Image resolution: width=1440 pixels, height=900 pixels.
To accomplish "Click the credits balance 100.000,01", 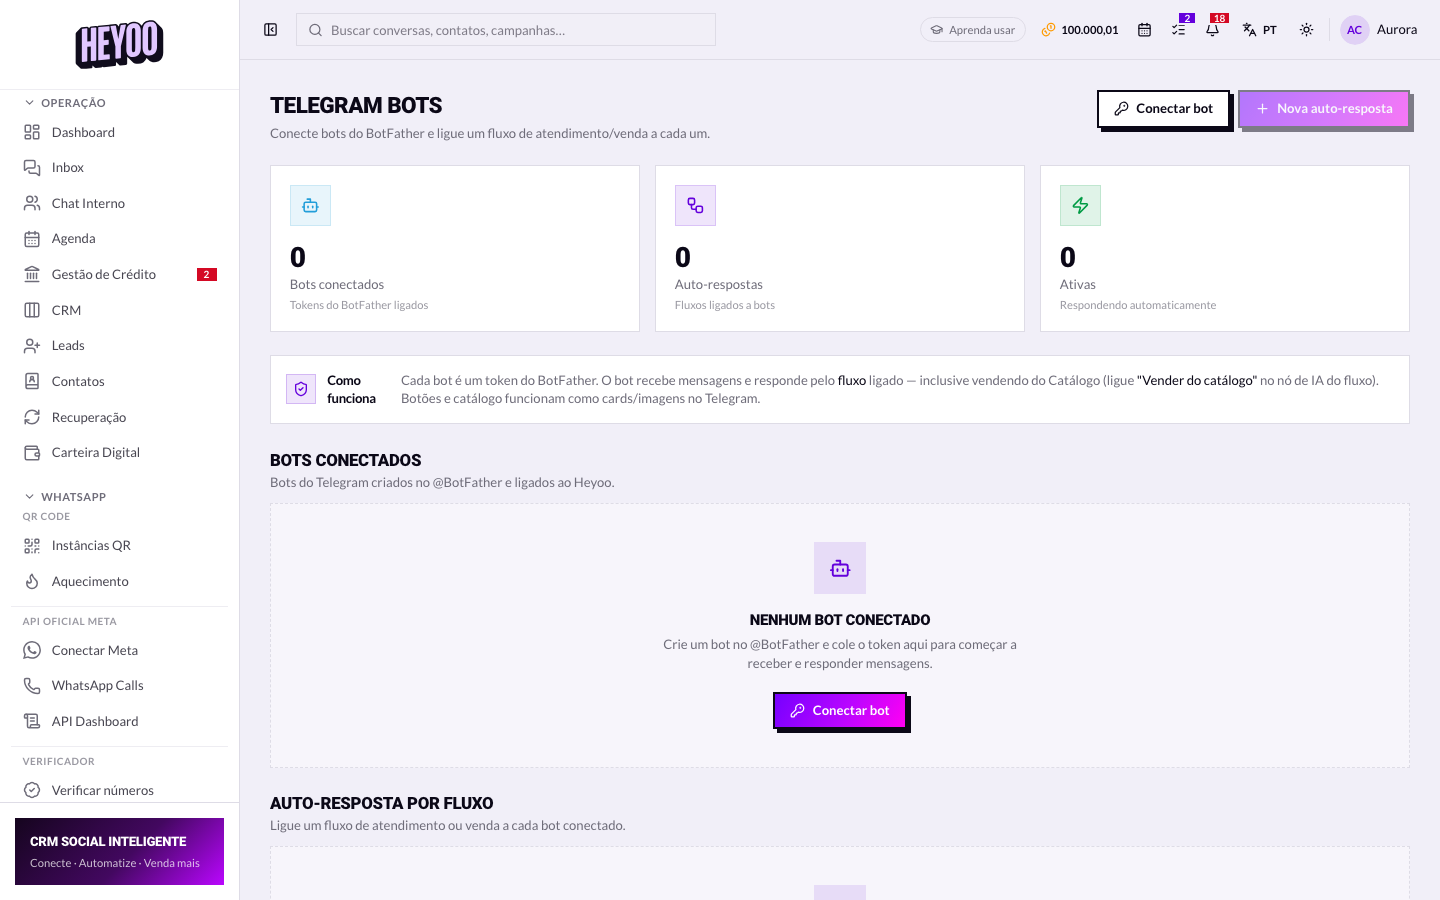I will point(1080,30).
